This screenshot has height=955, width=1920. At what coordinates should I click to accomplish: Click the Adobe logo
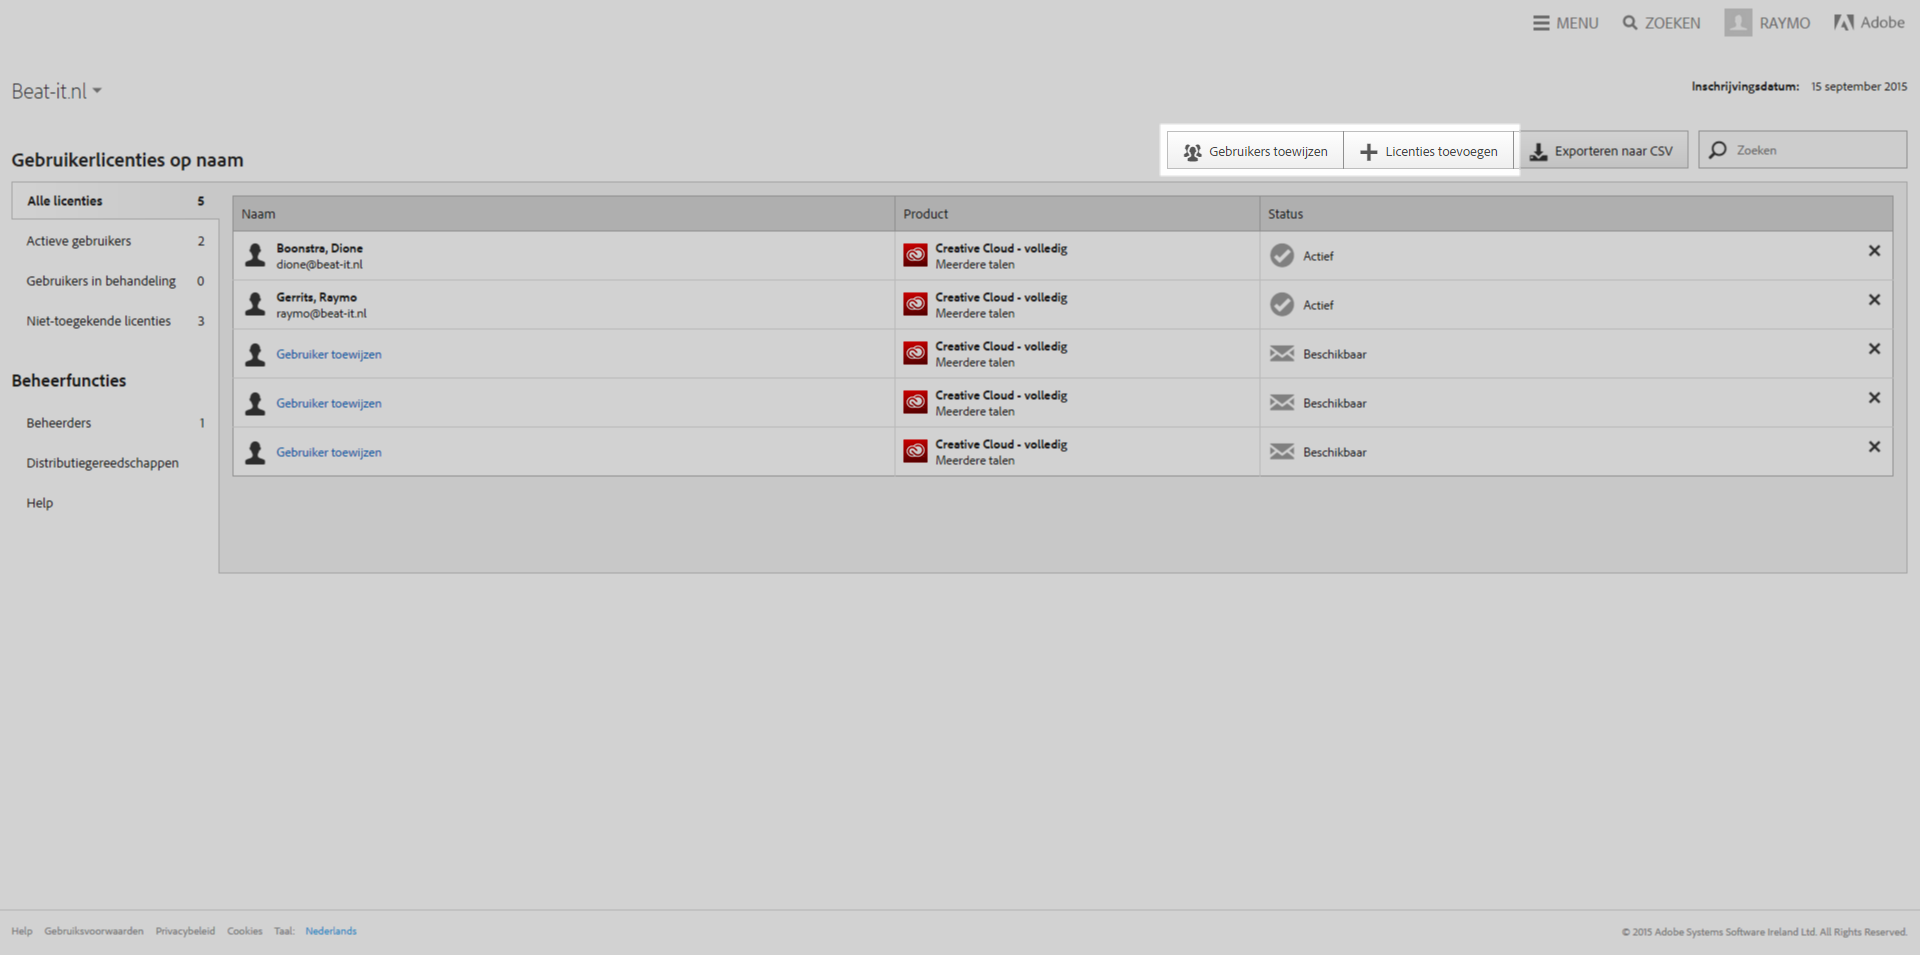coord(1868,22)
